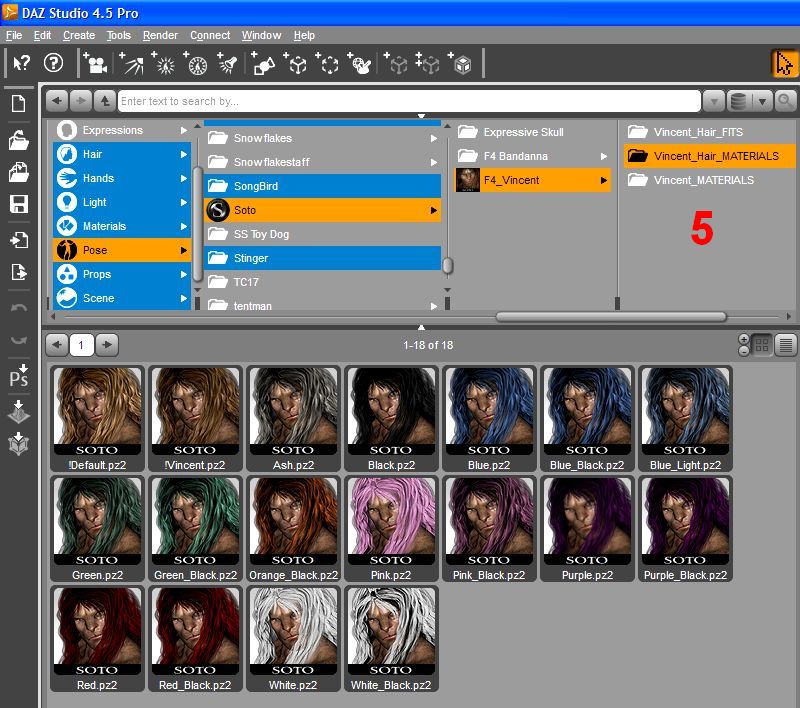Click the Open file icon in the sidebar
The image size is (800, 708).
tap(19, 140)
